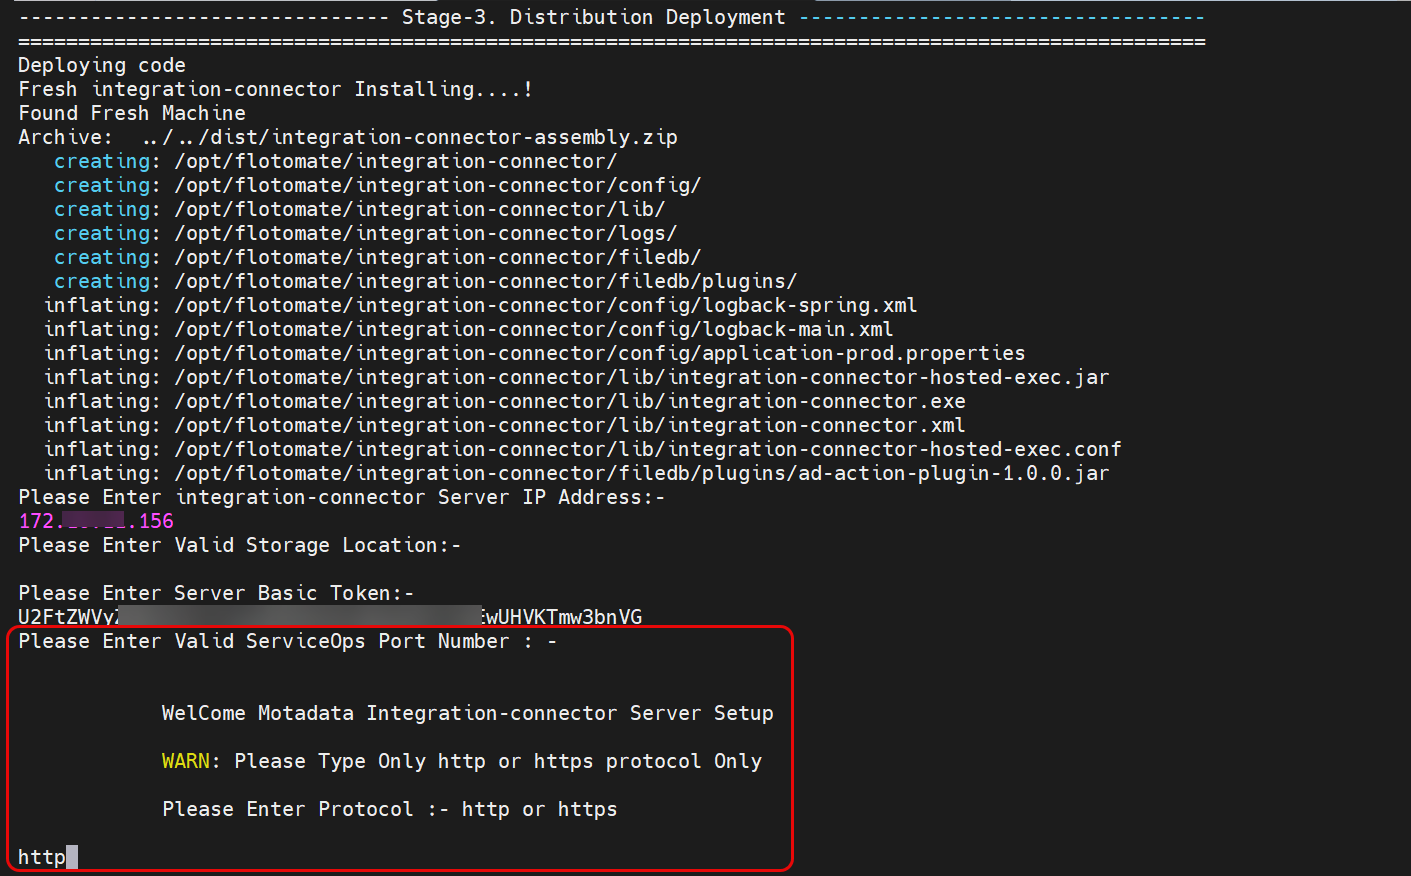The width and height of the screenshot is (1411, 876).
Task: Click the Deploying code line
Action: (x=102, y=65)
